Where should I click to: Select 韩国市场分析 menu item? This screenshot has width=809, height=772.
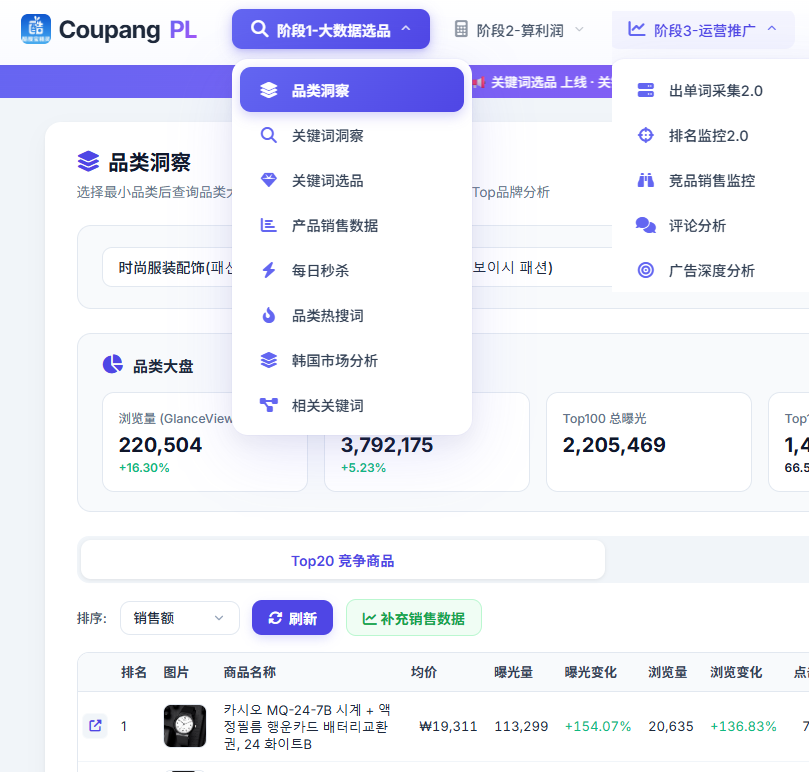(352, 360)
